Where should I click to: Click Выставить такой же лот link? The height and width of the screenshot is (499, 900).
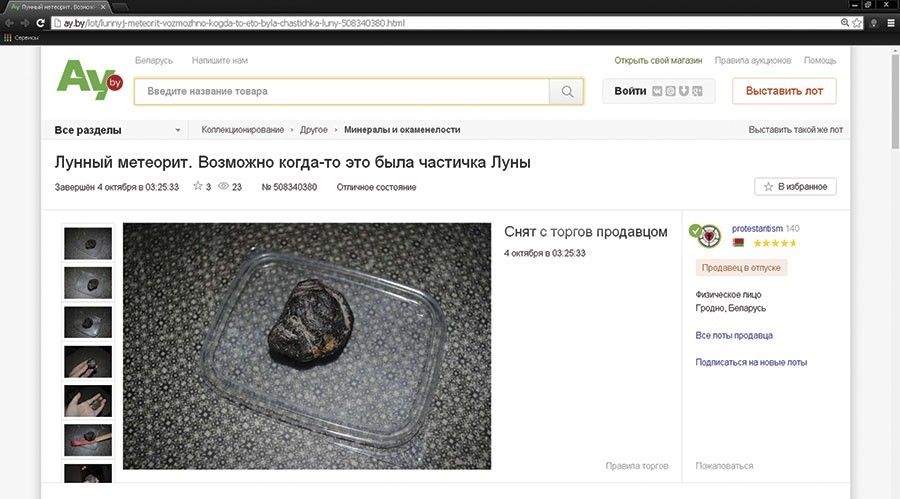coord(796,130)
